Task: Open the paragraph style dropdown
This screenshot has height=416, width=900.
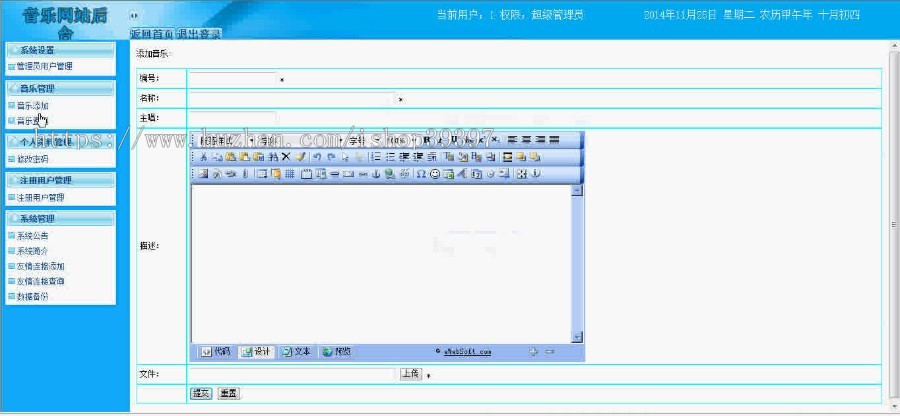Action: 227,139
